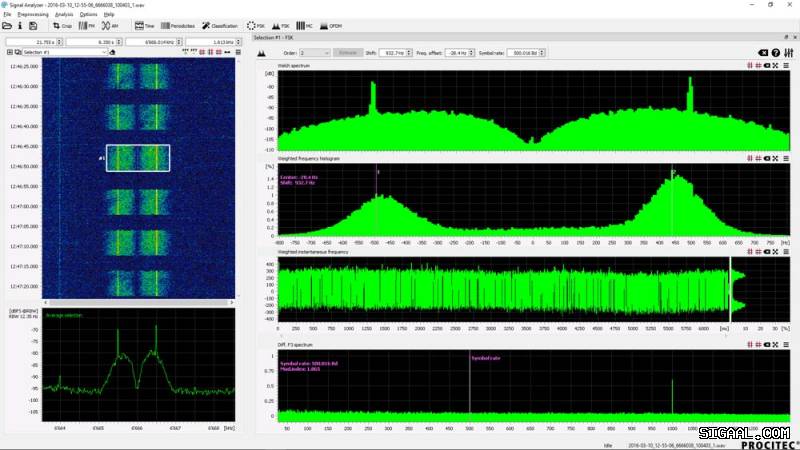This screenshot has height=450, width=800.
Task: Adjust the Symbol rate stepper
Action: (x=542, y=53)
